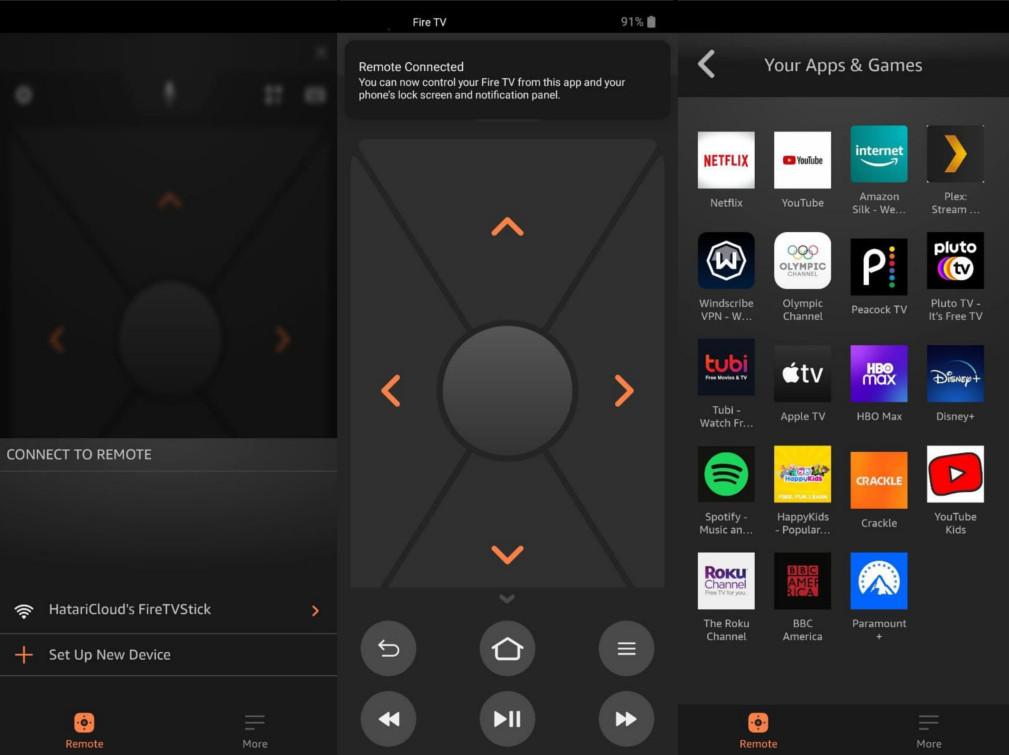
Task: Toggle play/pause on the remote
Action: pos(507,719)
